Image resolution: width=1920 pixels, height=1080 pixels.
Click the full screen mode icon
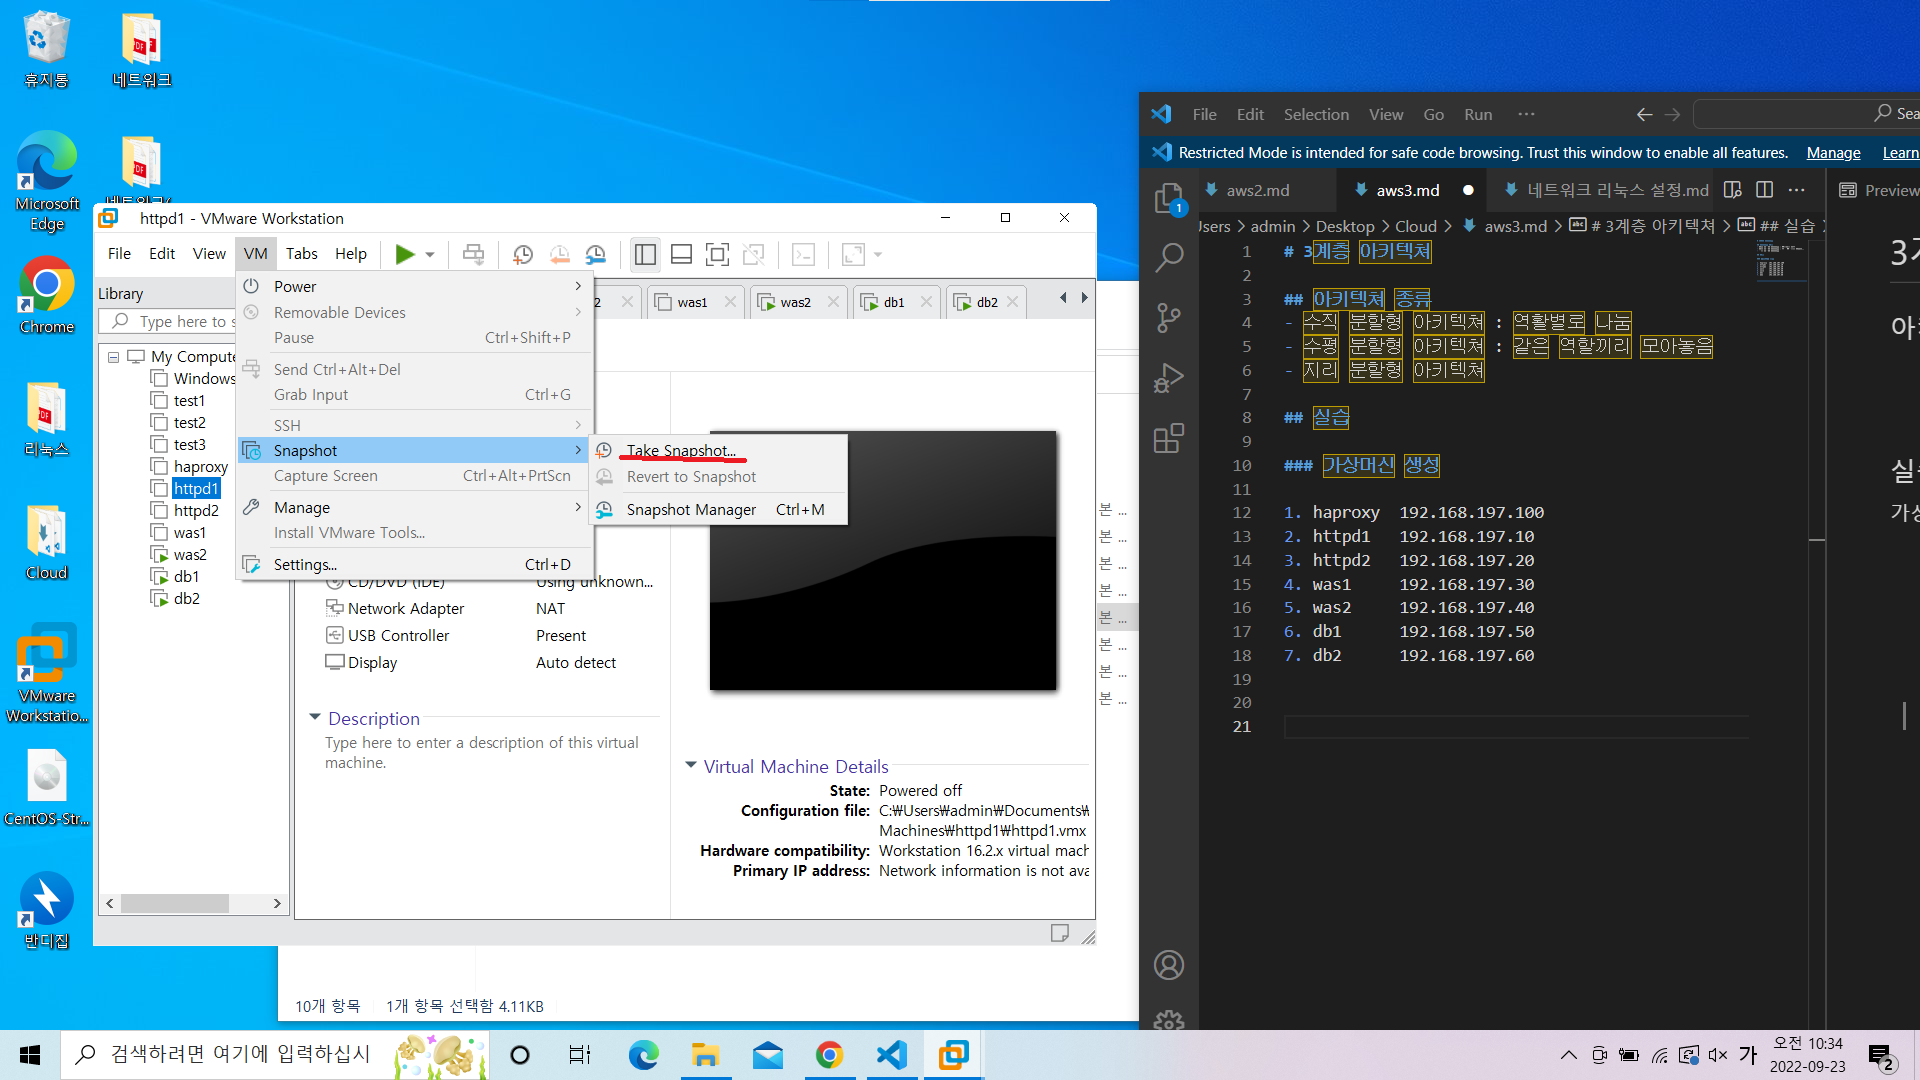[717, 254]
